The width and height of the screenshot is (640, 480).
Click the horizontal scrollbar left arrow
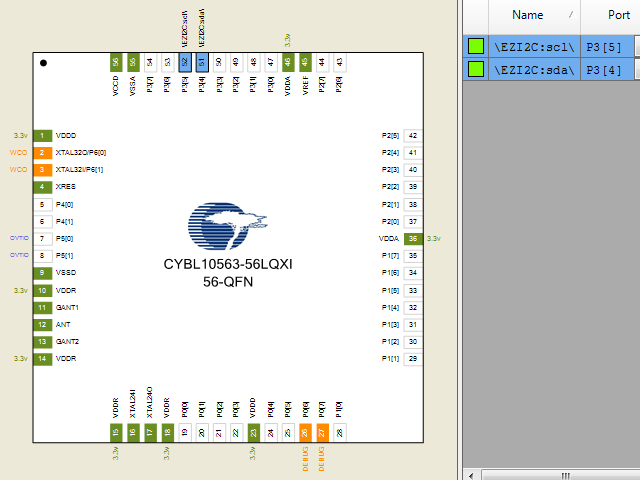coord(472,475)
